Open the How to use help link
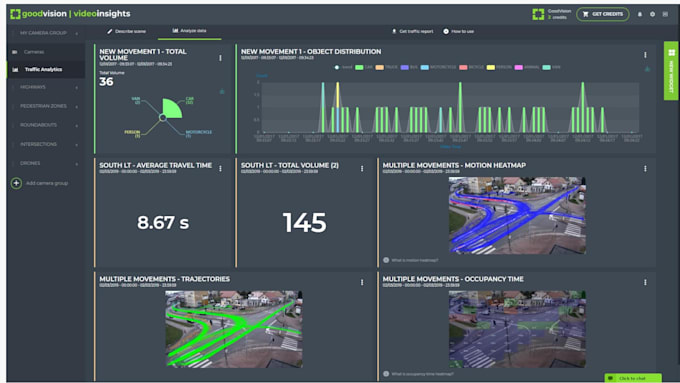The height and width of the screenshot is (383, 680). 459,31
